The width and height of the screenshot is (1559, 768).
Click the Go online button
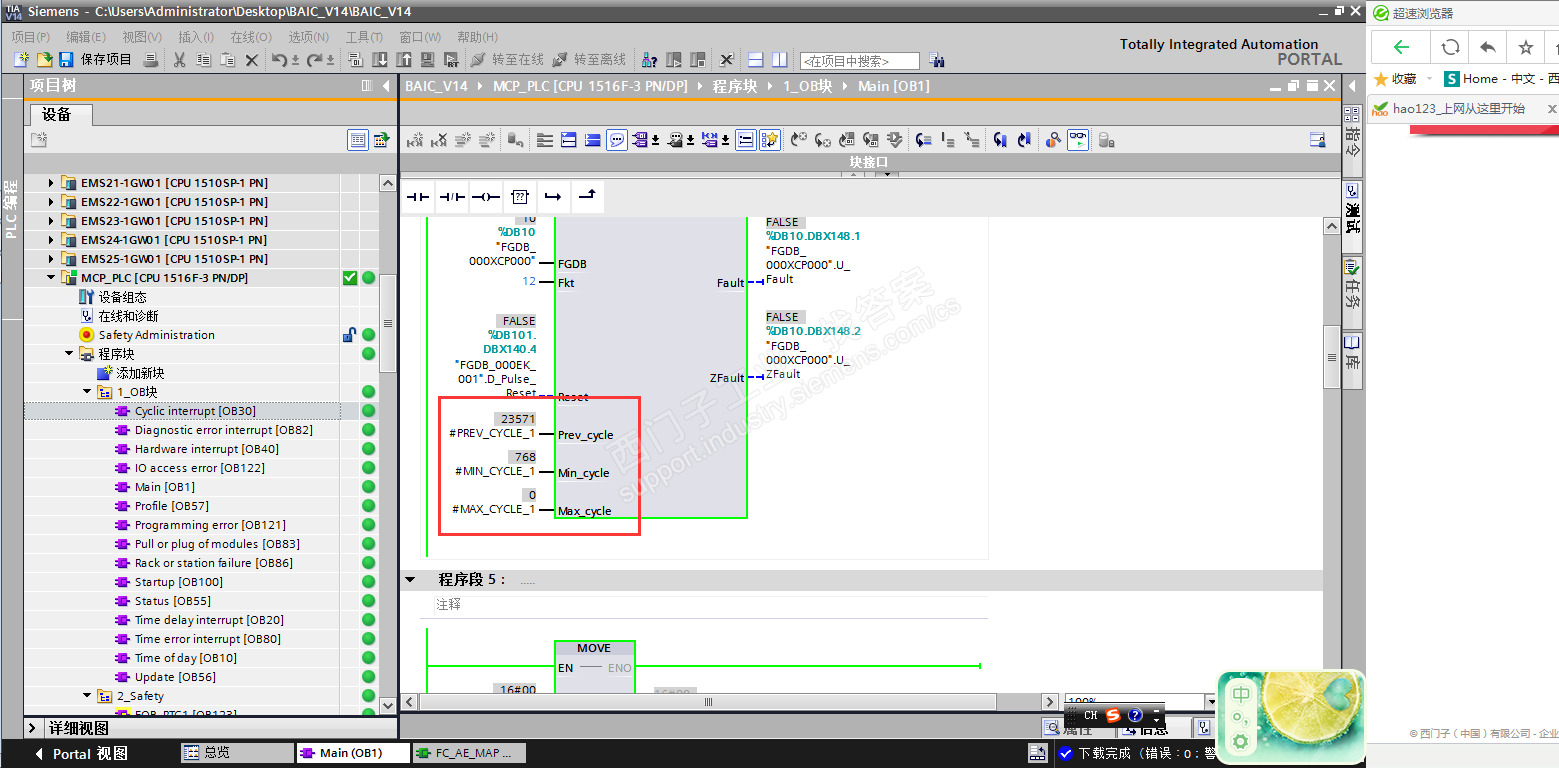(x=506, y=60)
